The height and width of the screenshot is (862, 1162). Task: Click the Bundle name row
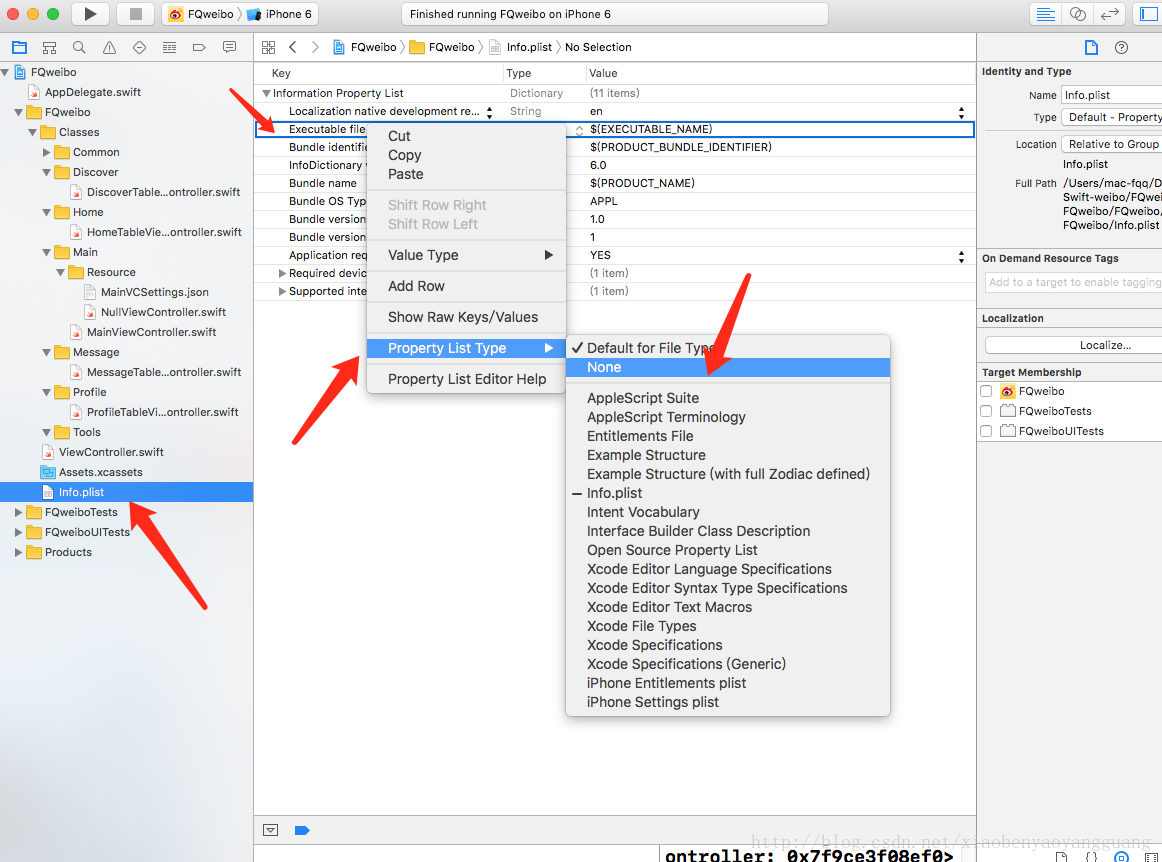(x=322, y=183)
